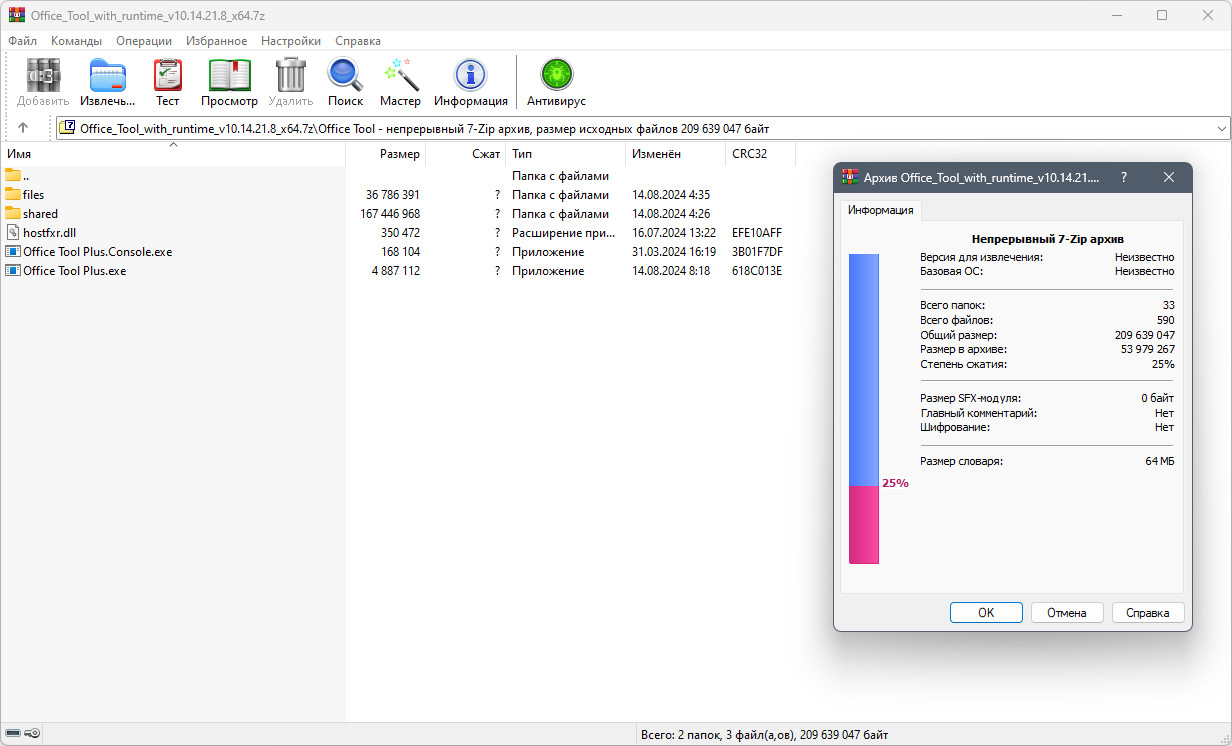Open the Избранное menu
The width and height of the screenshot is (1232, 746).
click(216, 41)
